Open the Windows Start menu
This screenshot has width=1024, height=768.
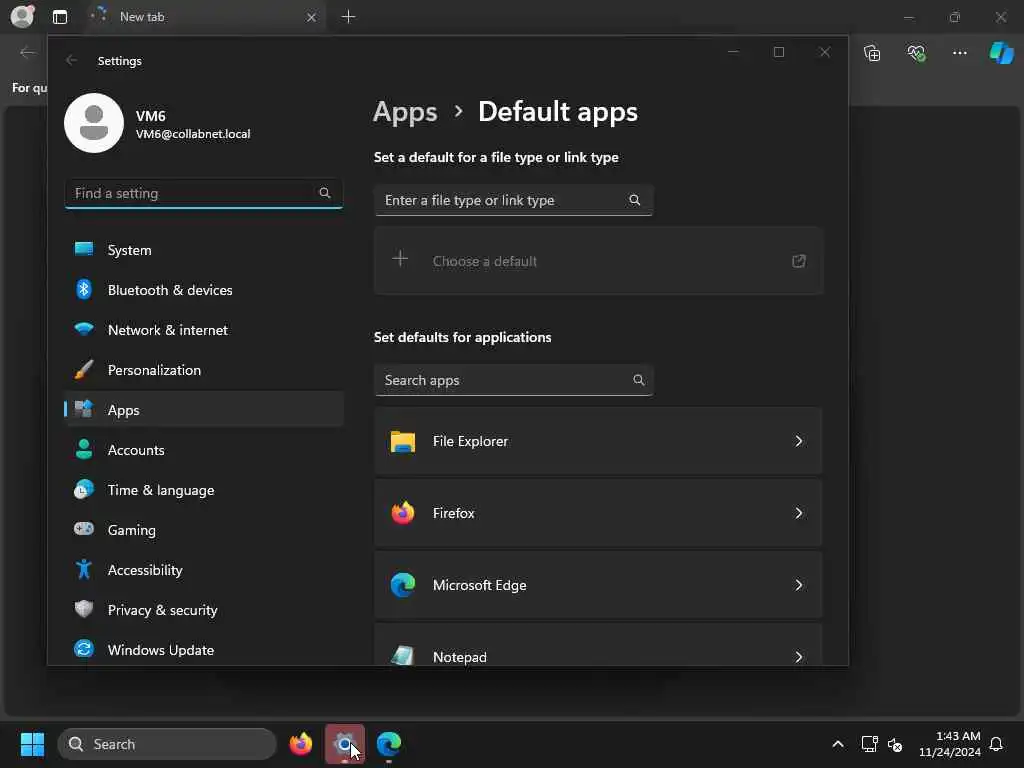pyautogui.click(x=32, y=744)
